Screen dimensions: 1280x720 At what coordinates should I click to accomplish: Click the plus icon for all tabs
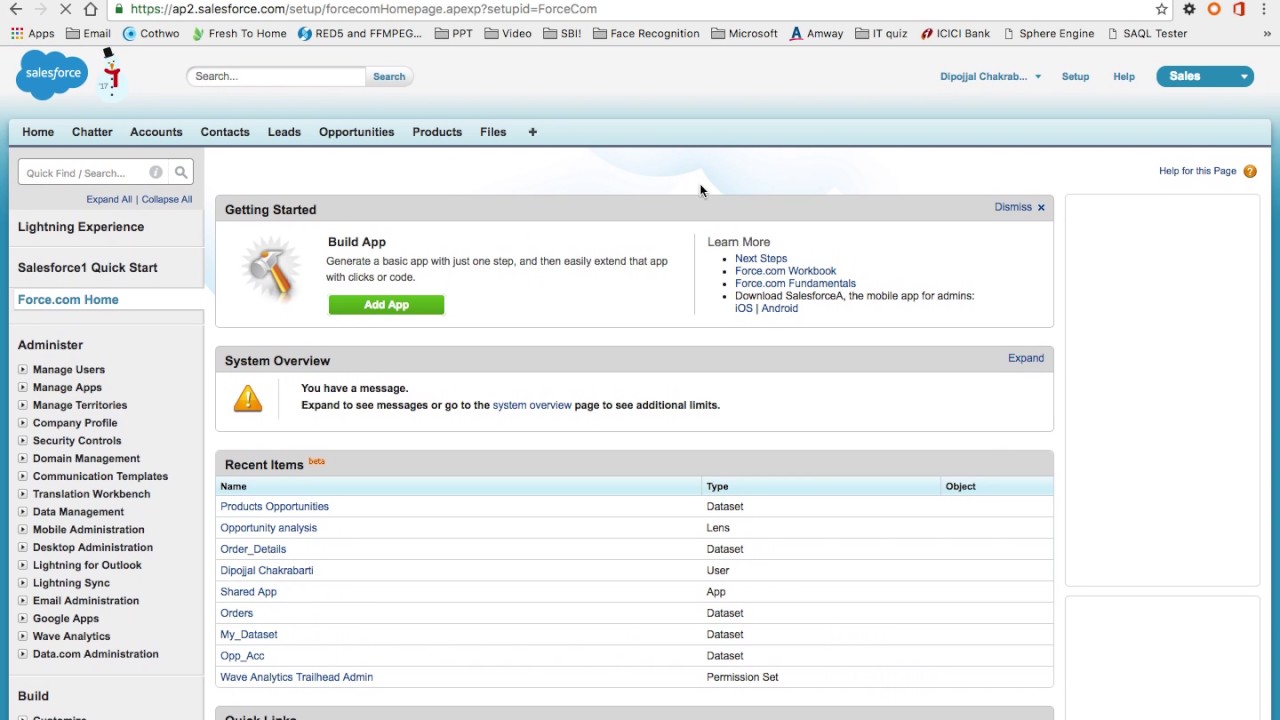[x=532, y=132]
